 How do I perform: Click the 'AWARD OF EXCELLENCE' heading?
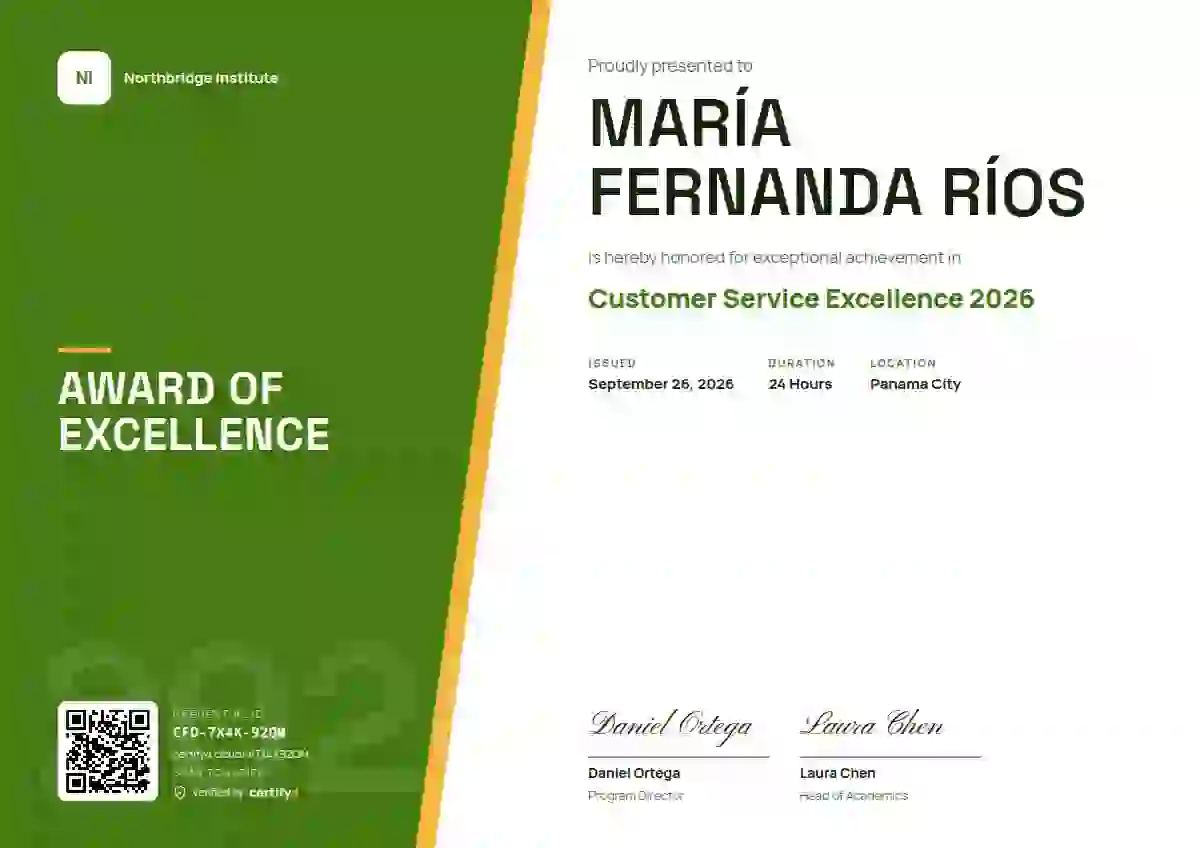pos(194,411)
